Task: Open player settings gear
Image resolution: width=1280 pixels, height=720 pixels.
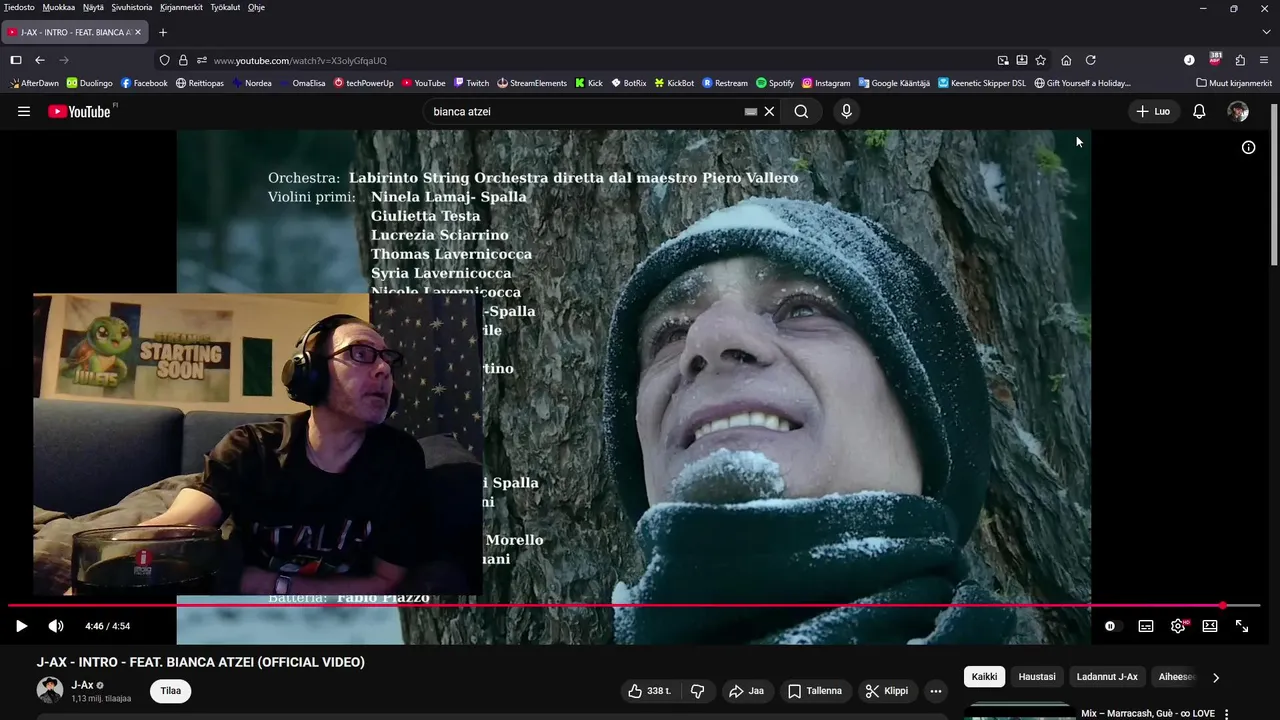Action: pyautogui.click(x=1178, y=626)
